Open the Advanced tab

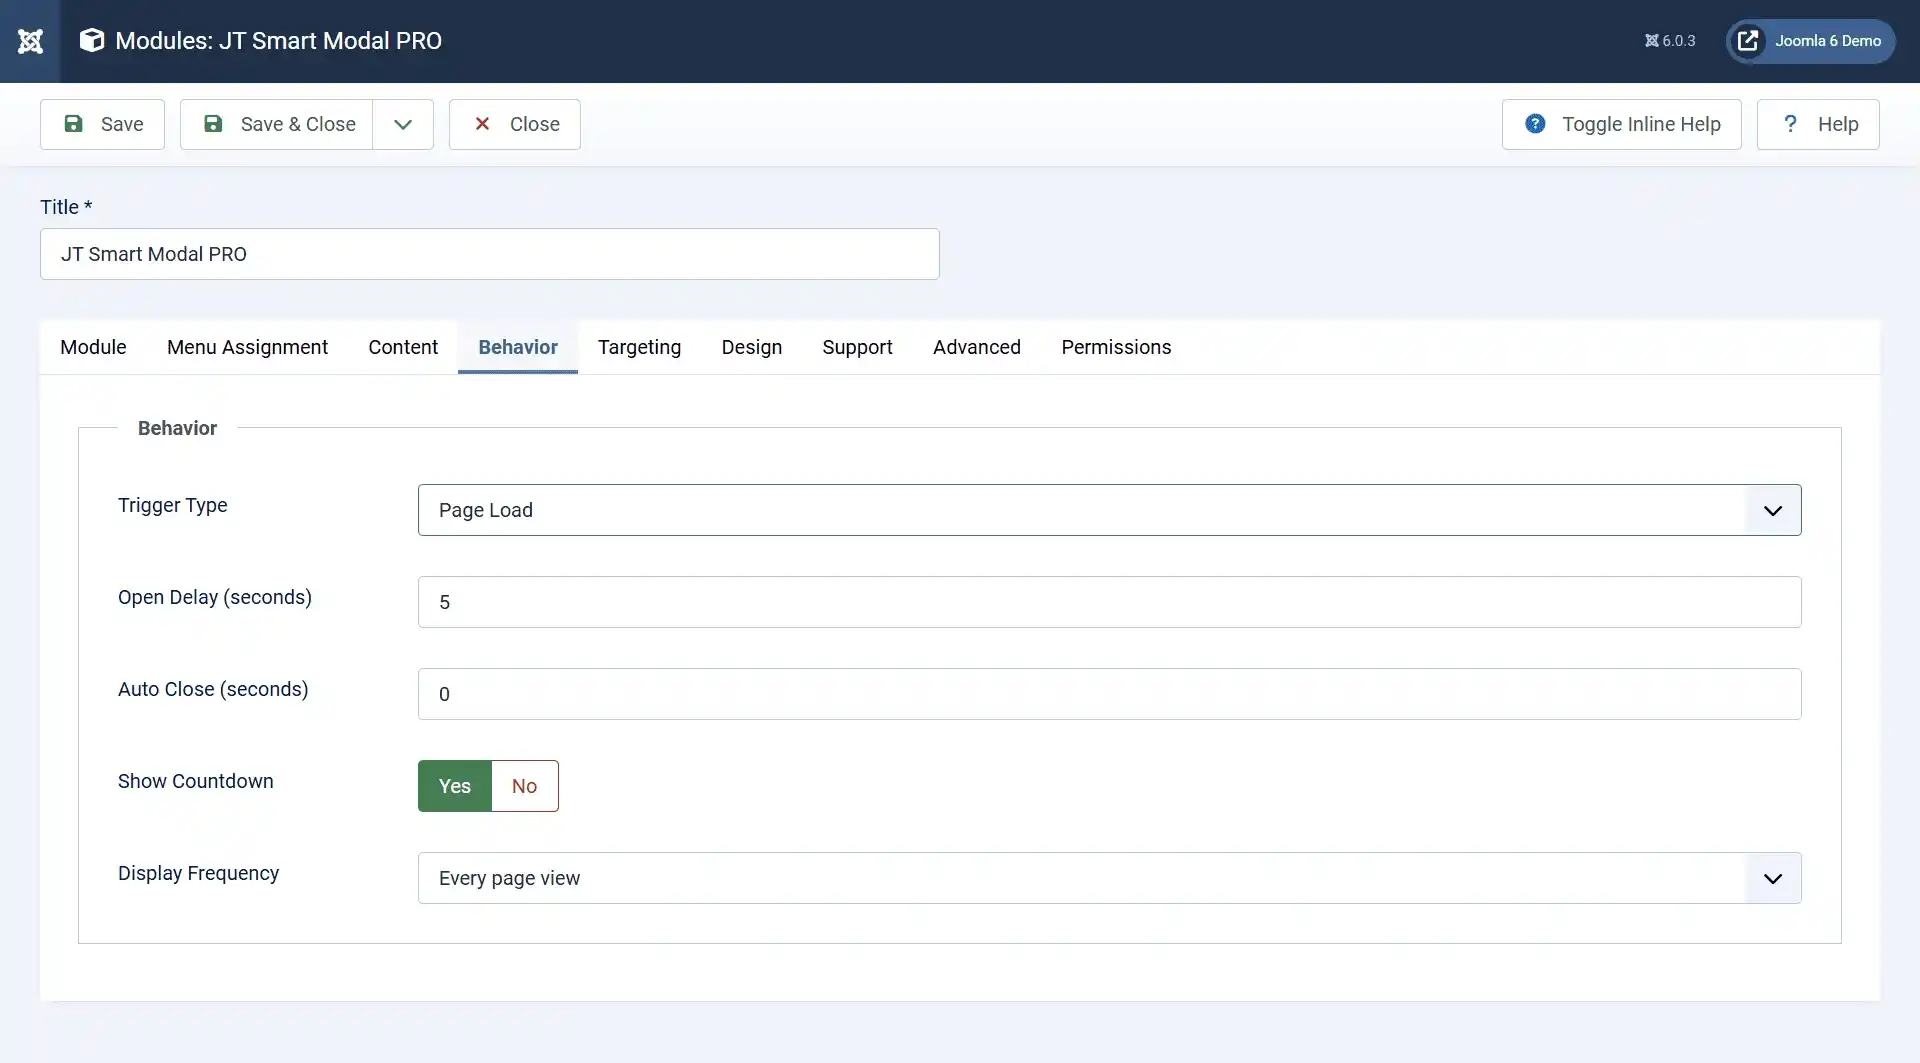click(x=977, y=347)
